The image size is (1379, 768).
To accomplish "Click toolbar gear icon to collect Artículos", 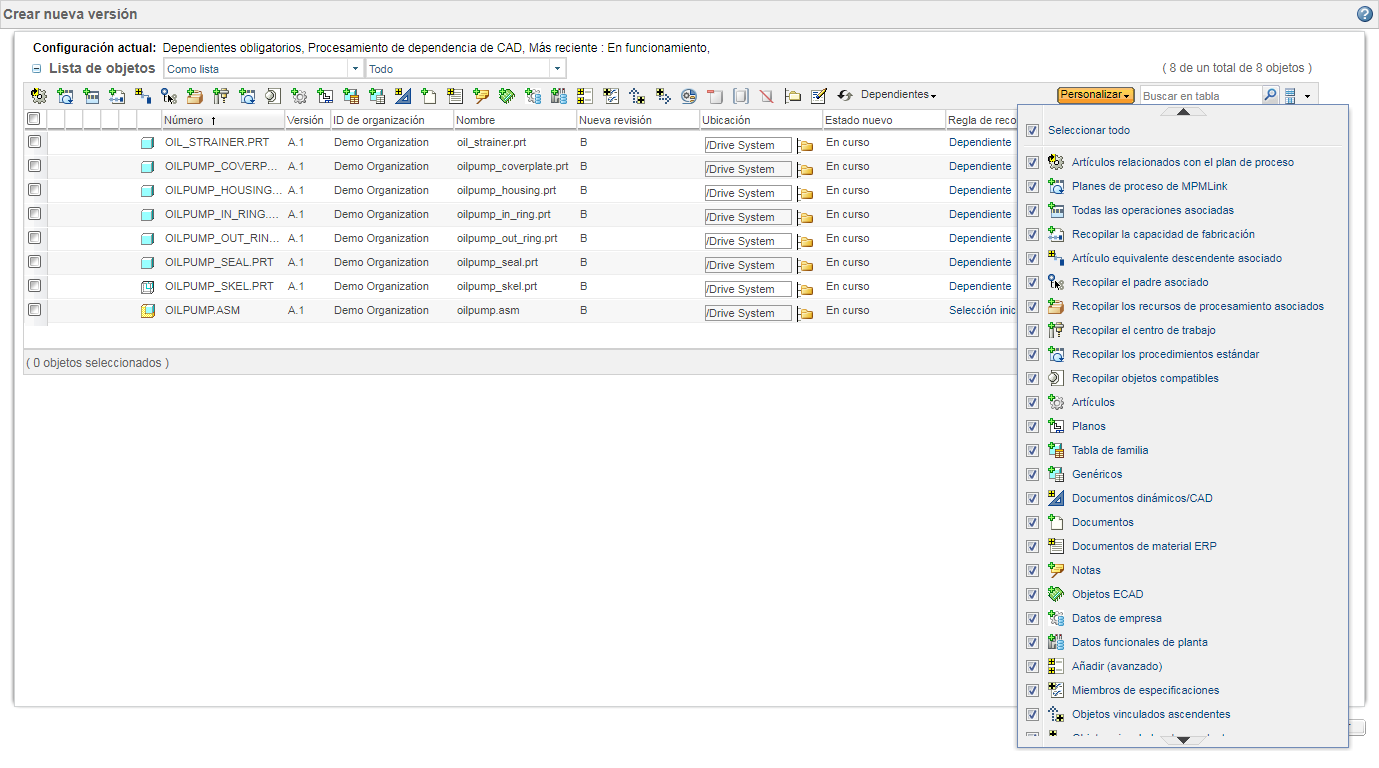I will pyautogui.click(x=299, y=96).
